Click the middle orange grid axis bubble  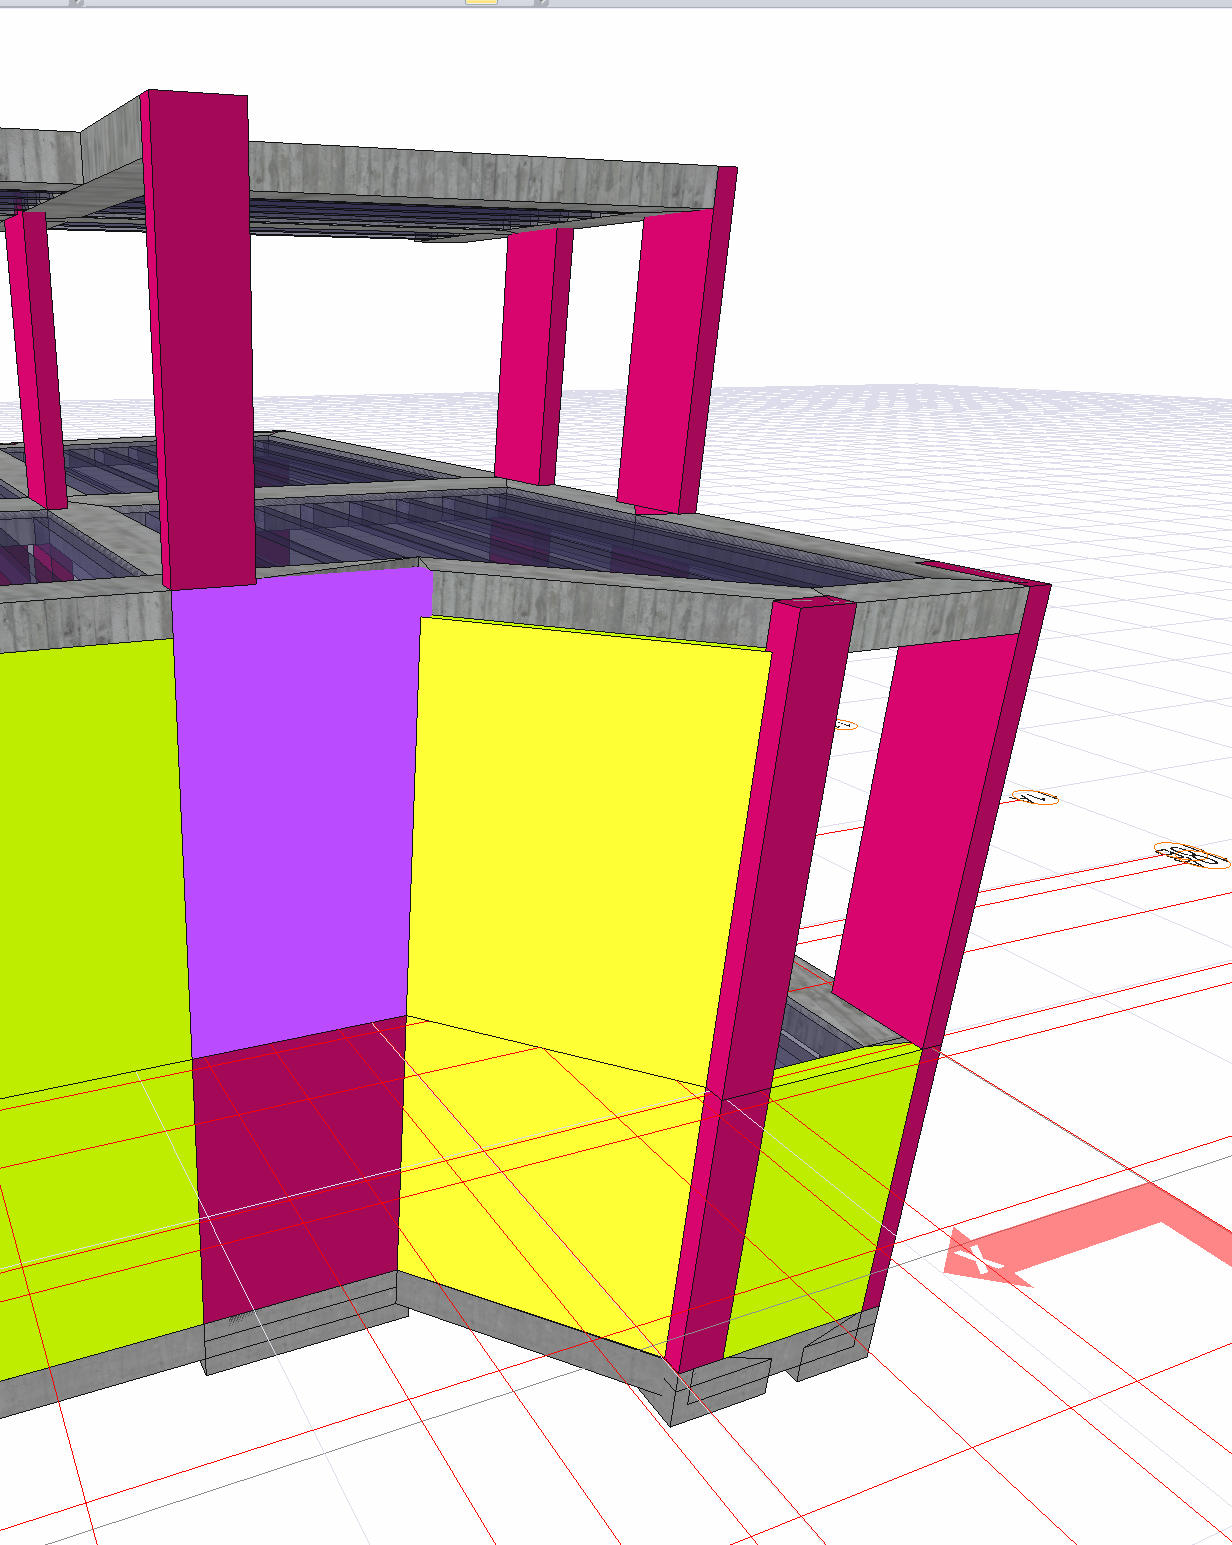point(1034,797)
